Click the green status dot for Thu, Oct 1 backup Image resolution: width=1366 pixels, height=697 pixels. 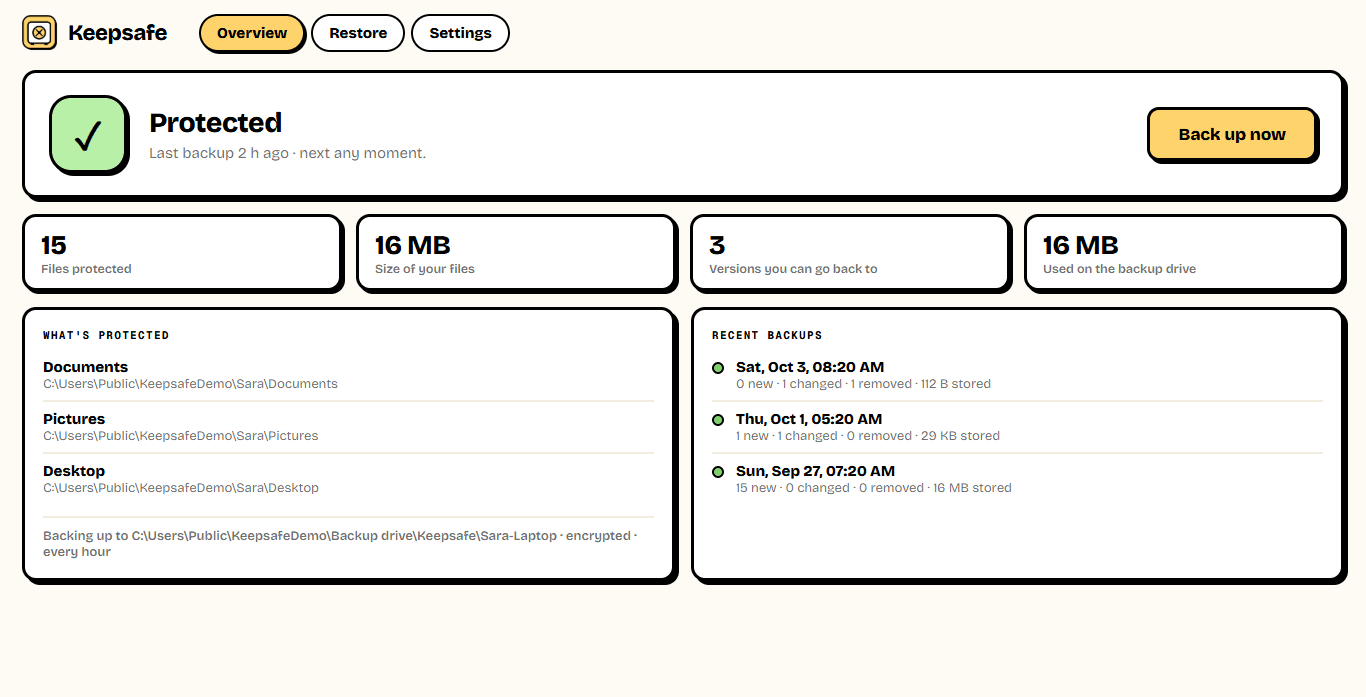[x=718, y=420]
